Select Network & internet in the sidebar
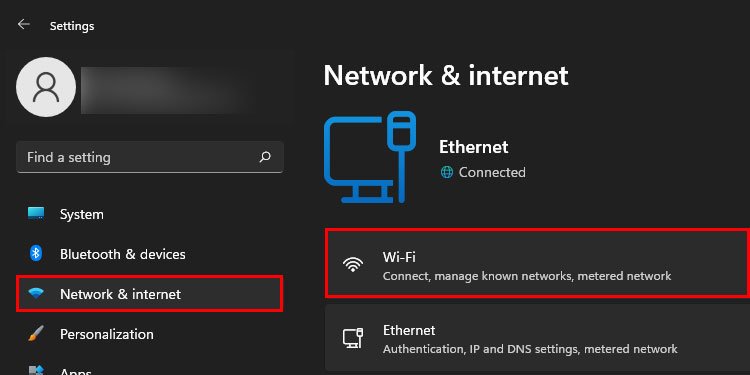750x375 pixels. pyautogui.click(x=150, y=294)
